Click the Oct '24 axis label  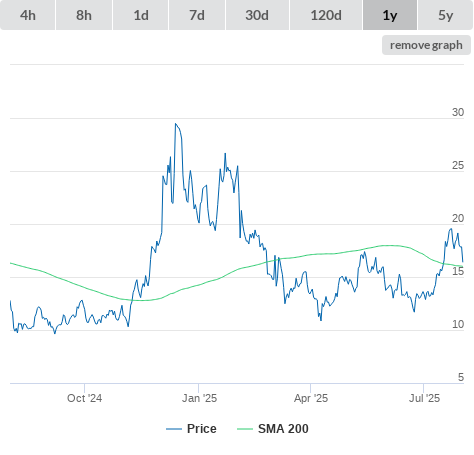(x=84, y=398)
